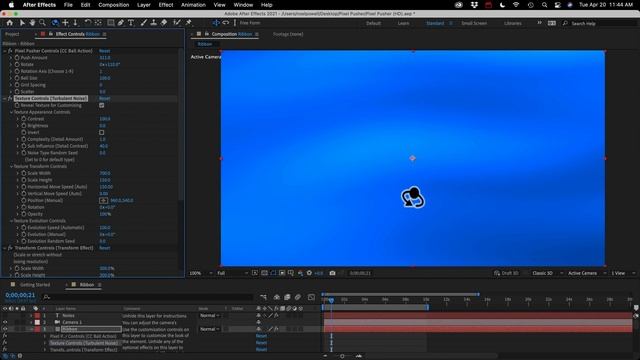
Task: Click the Graph Editor icon in timeline
Action: coord(311,297)
